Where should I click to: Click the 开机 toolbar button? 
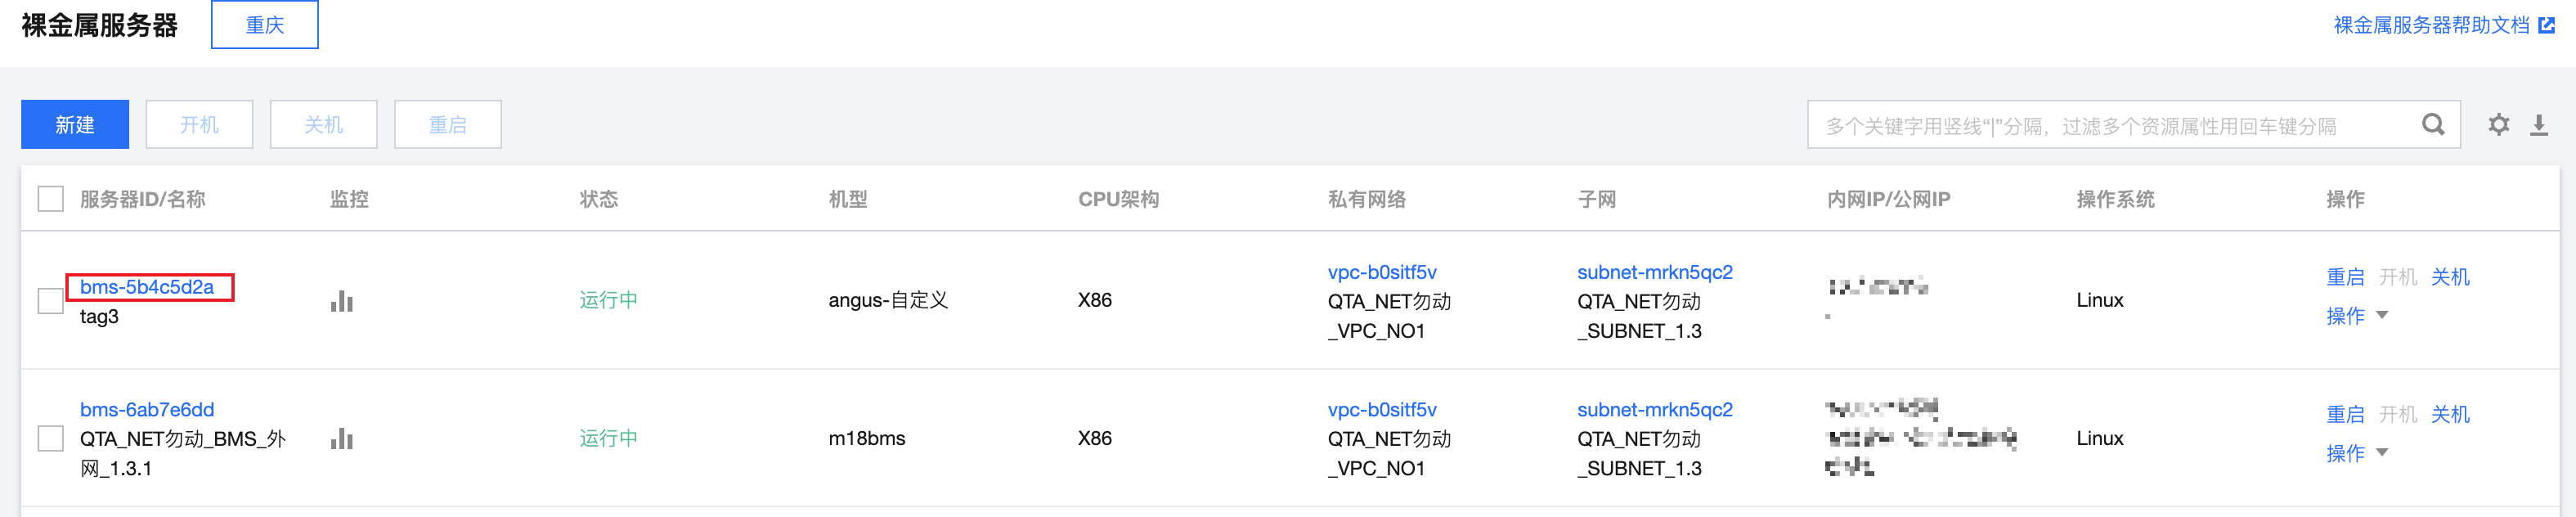pos(199,125)
